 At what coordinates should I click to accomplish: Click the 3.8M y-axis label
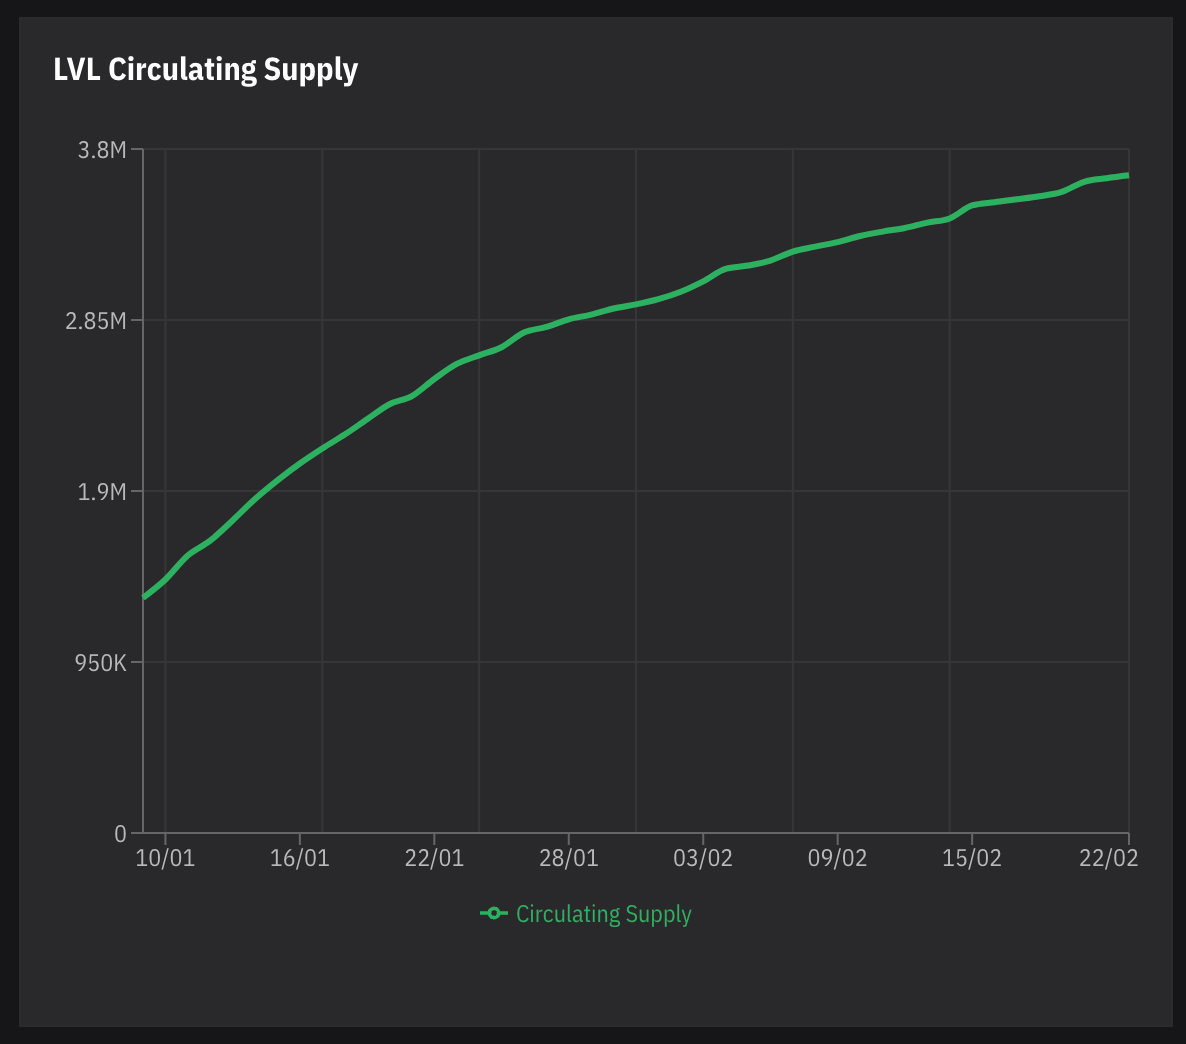click(102, 150)
